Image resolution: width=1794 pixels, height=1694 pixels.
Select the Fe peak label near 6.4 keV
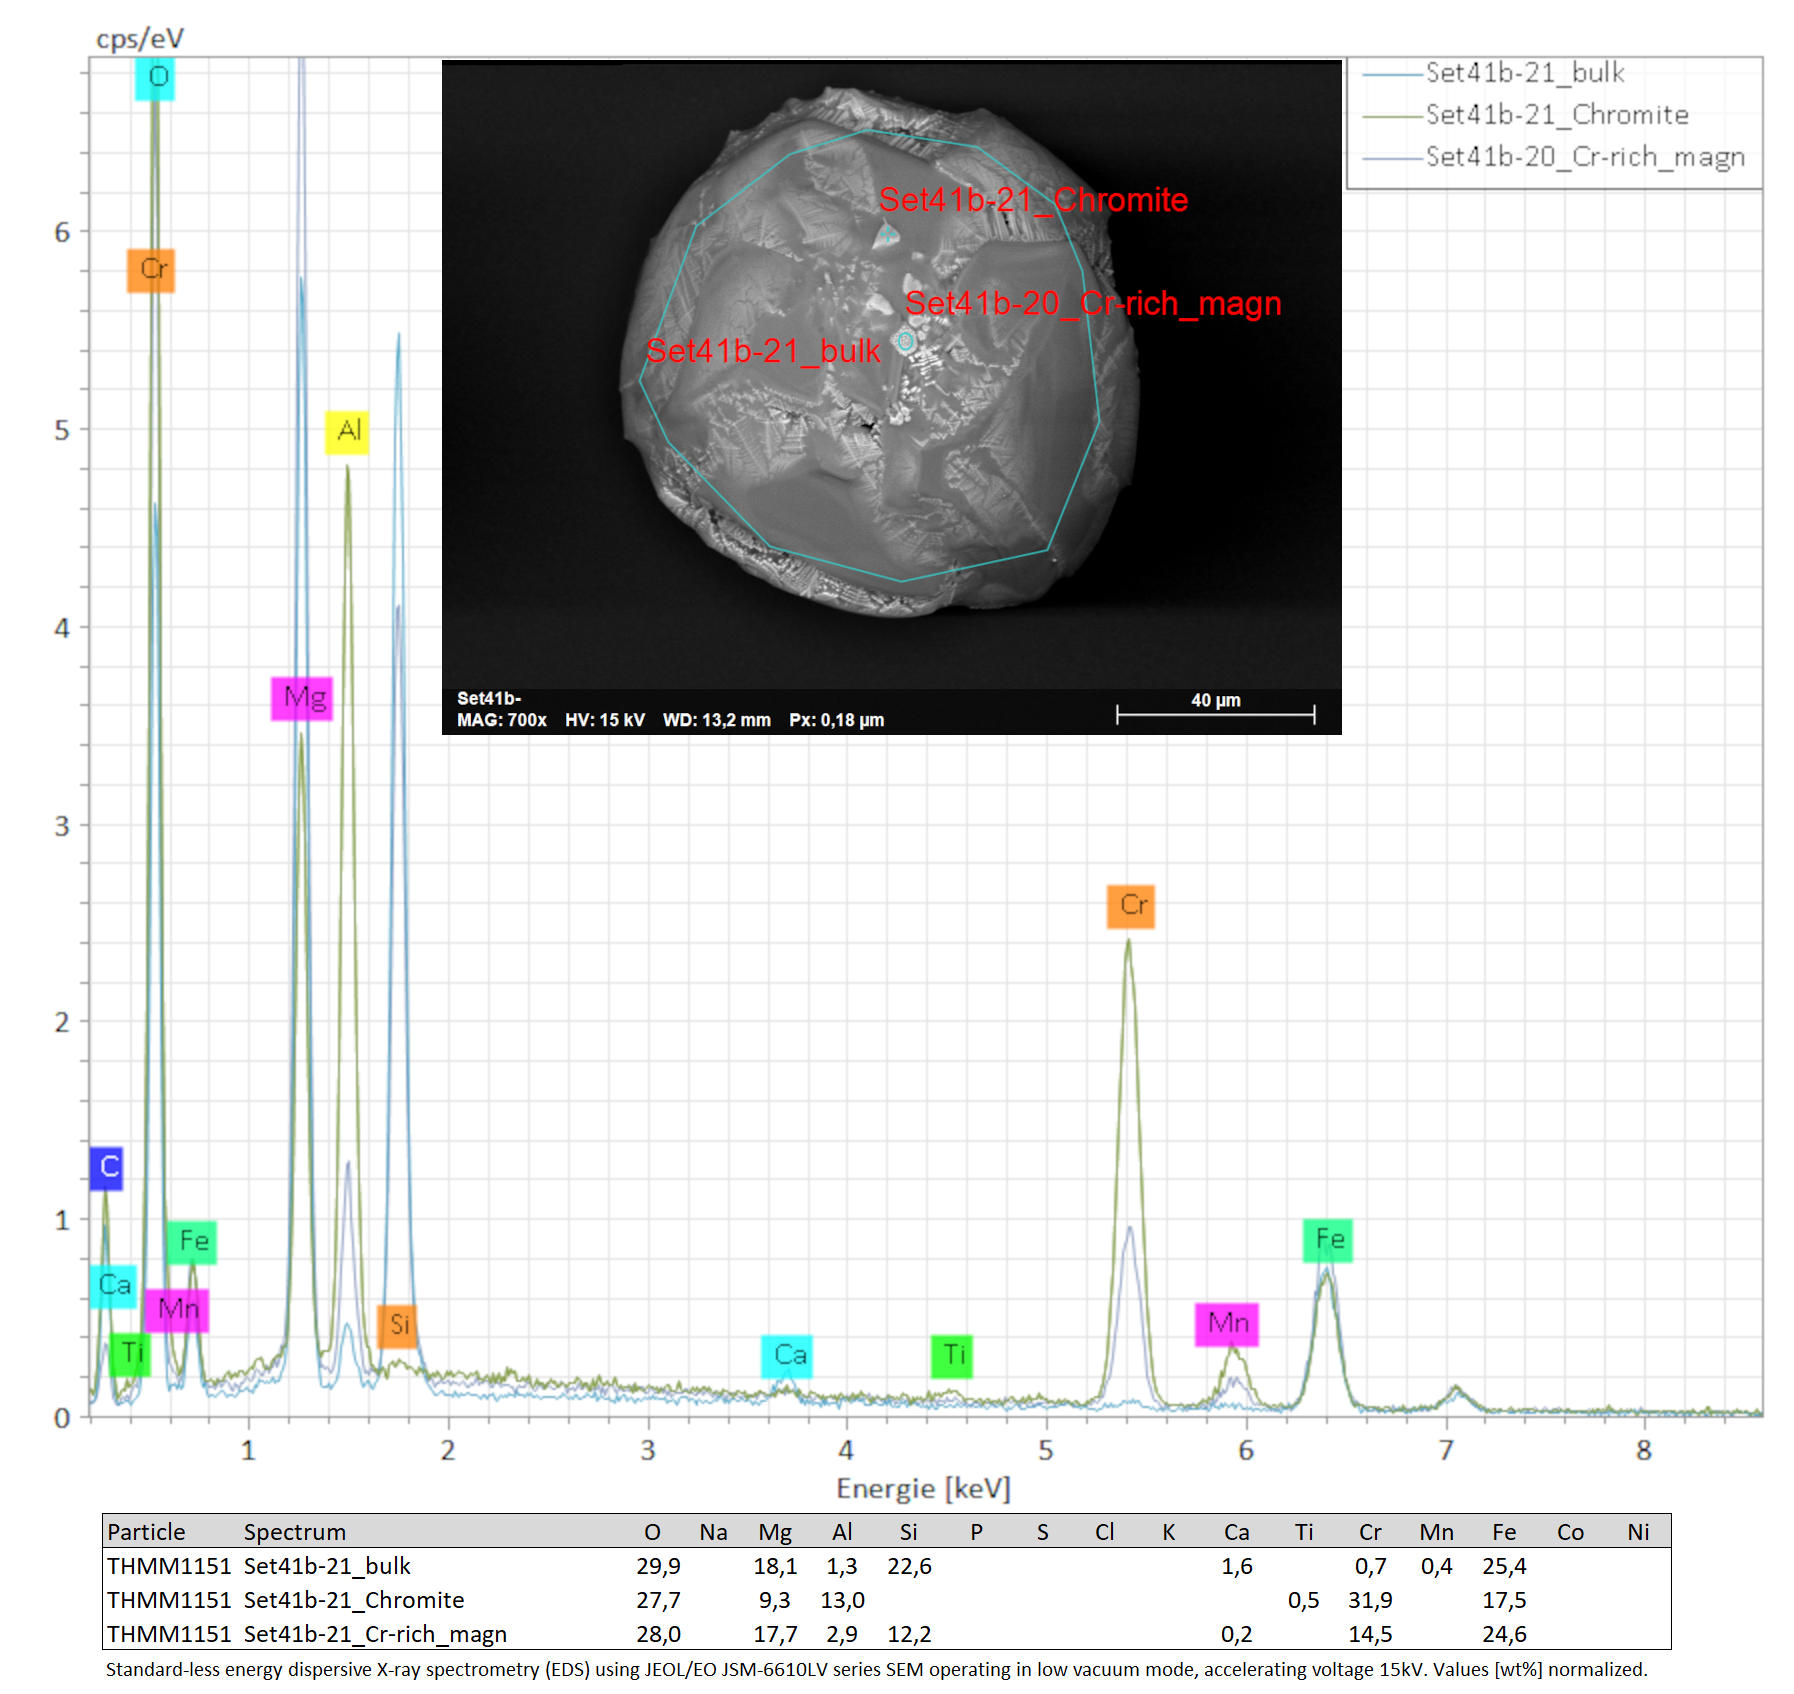[x=1328, y=1241]
